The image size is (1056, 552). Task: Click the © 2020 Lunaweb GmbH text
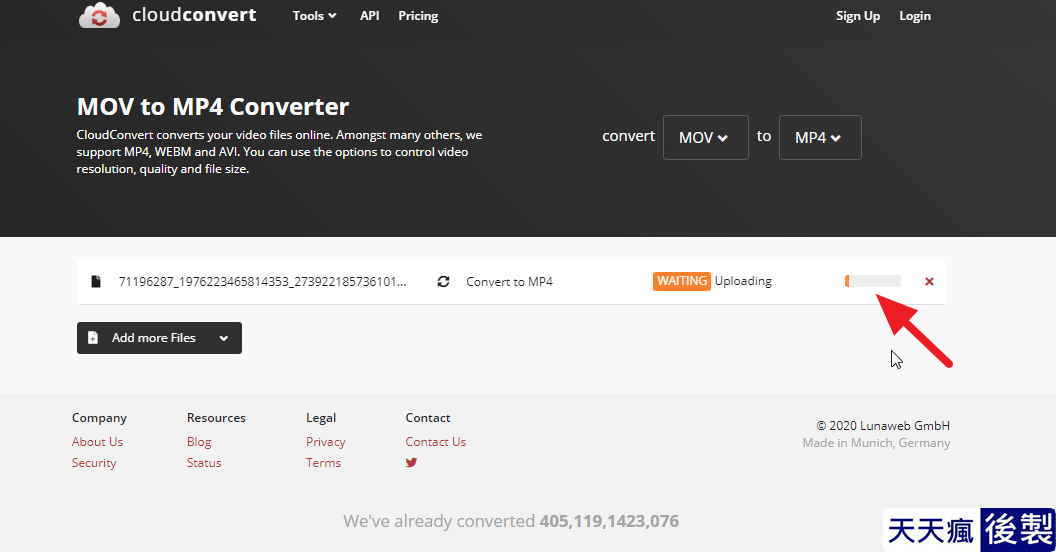(x=883, y=425)
